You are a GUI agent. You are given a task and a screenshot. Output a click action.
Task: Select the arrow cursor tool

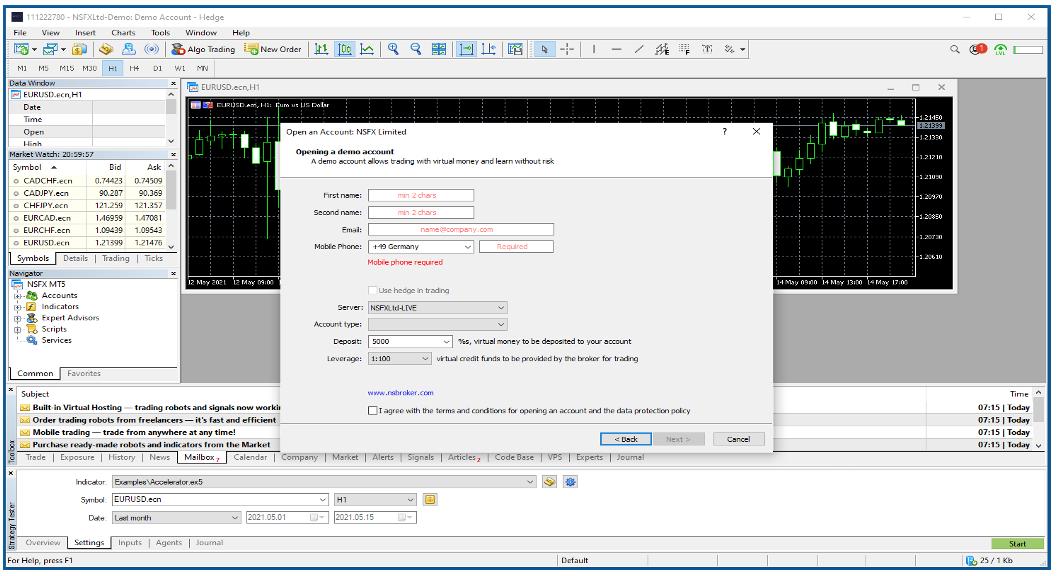[545, 49]
